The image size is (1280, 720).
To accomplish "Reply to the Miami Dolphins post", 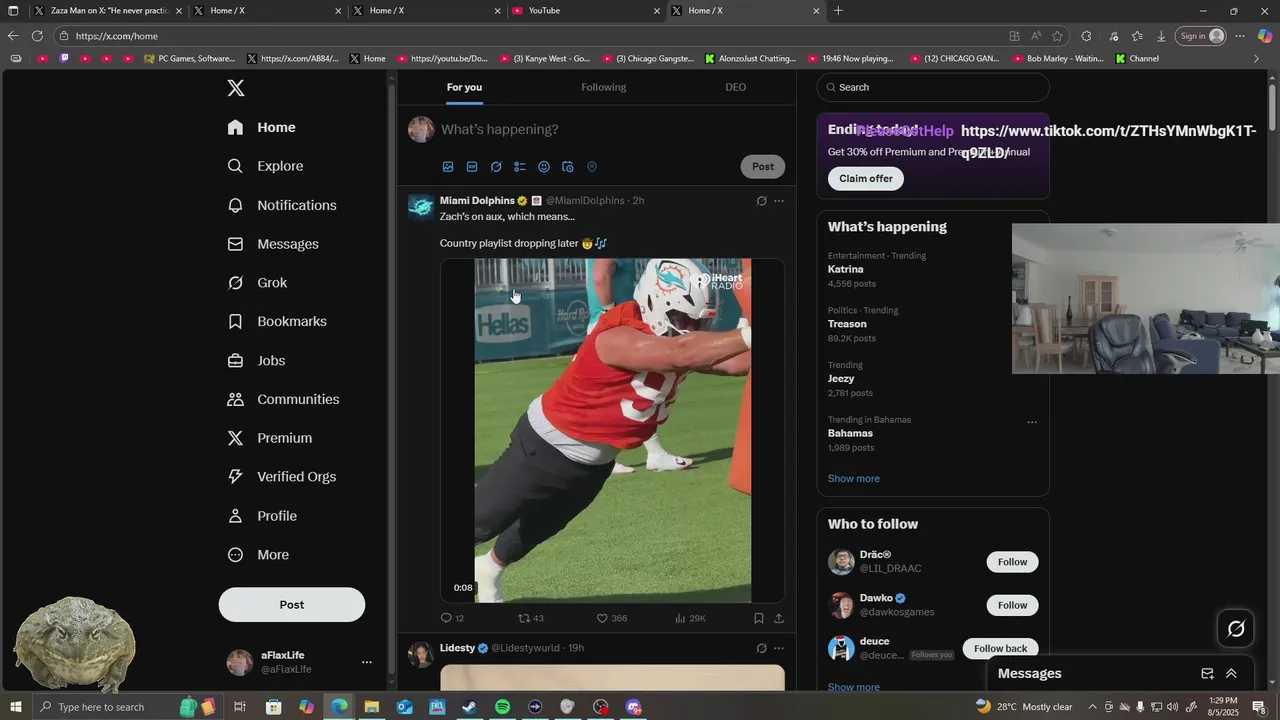I will (452, 618).
